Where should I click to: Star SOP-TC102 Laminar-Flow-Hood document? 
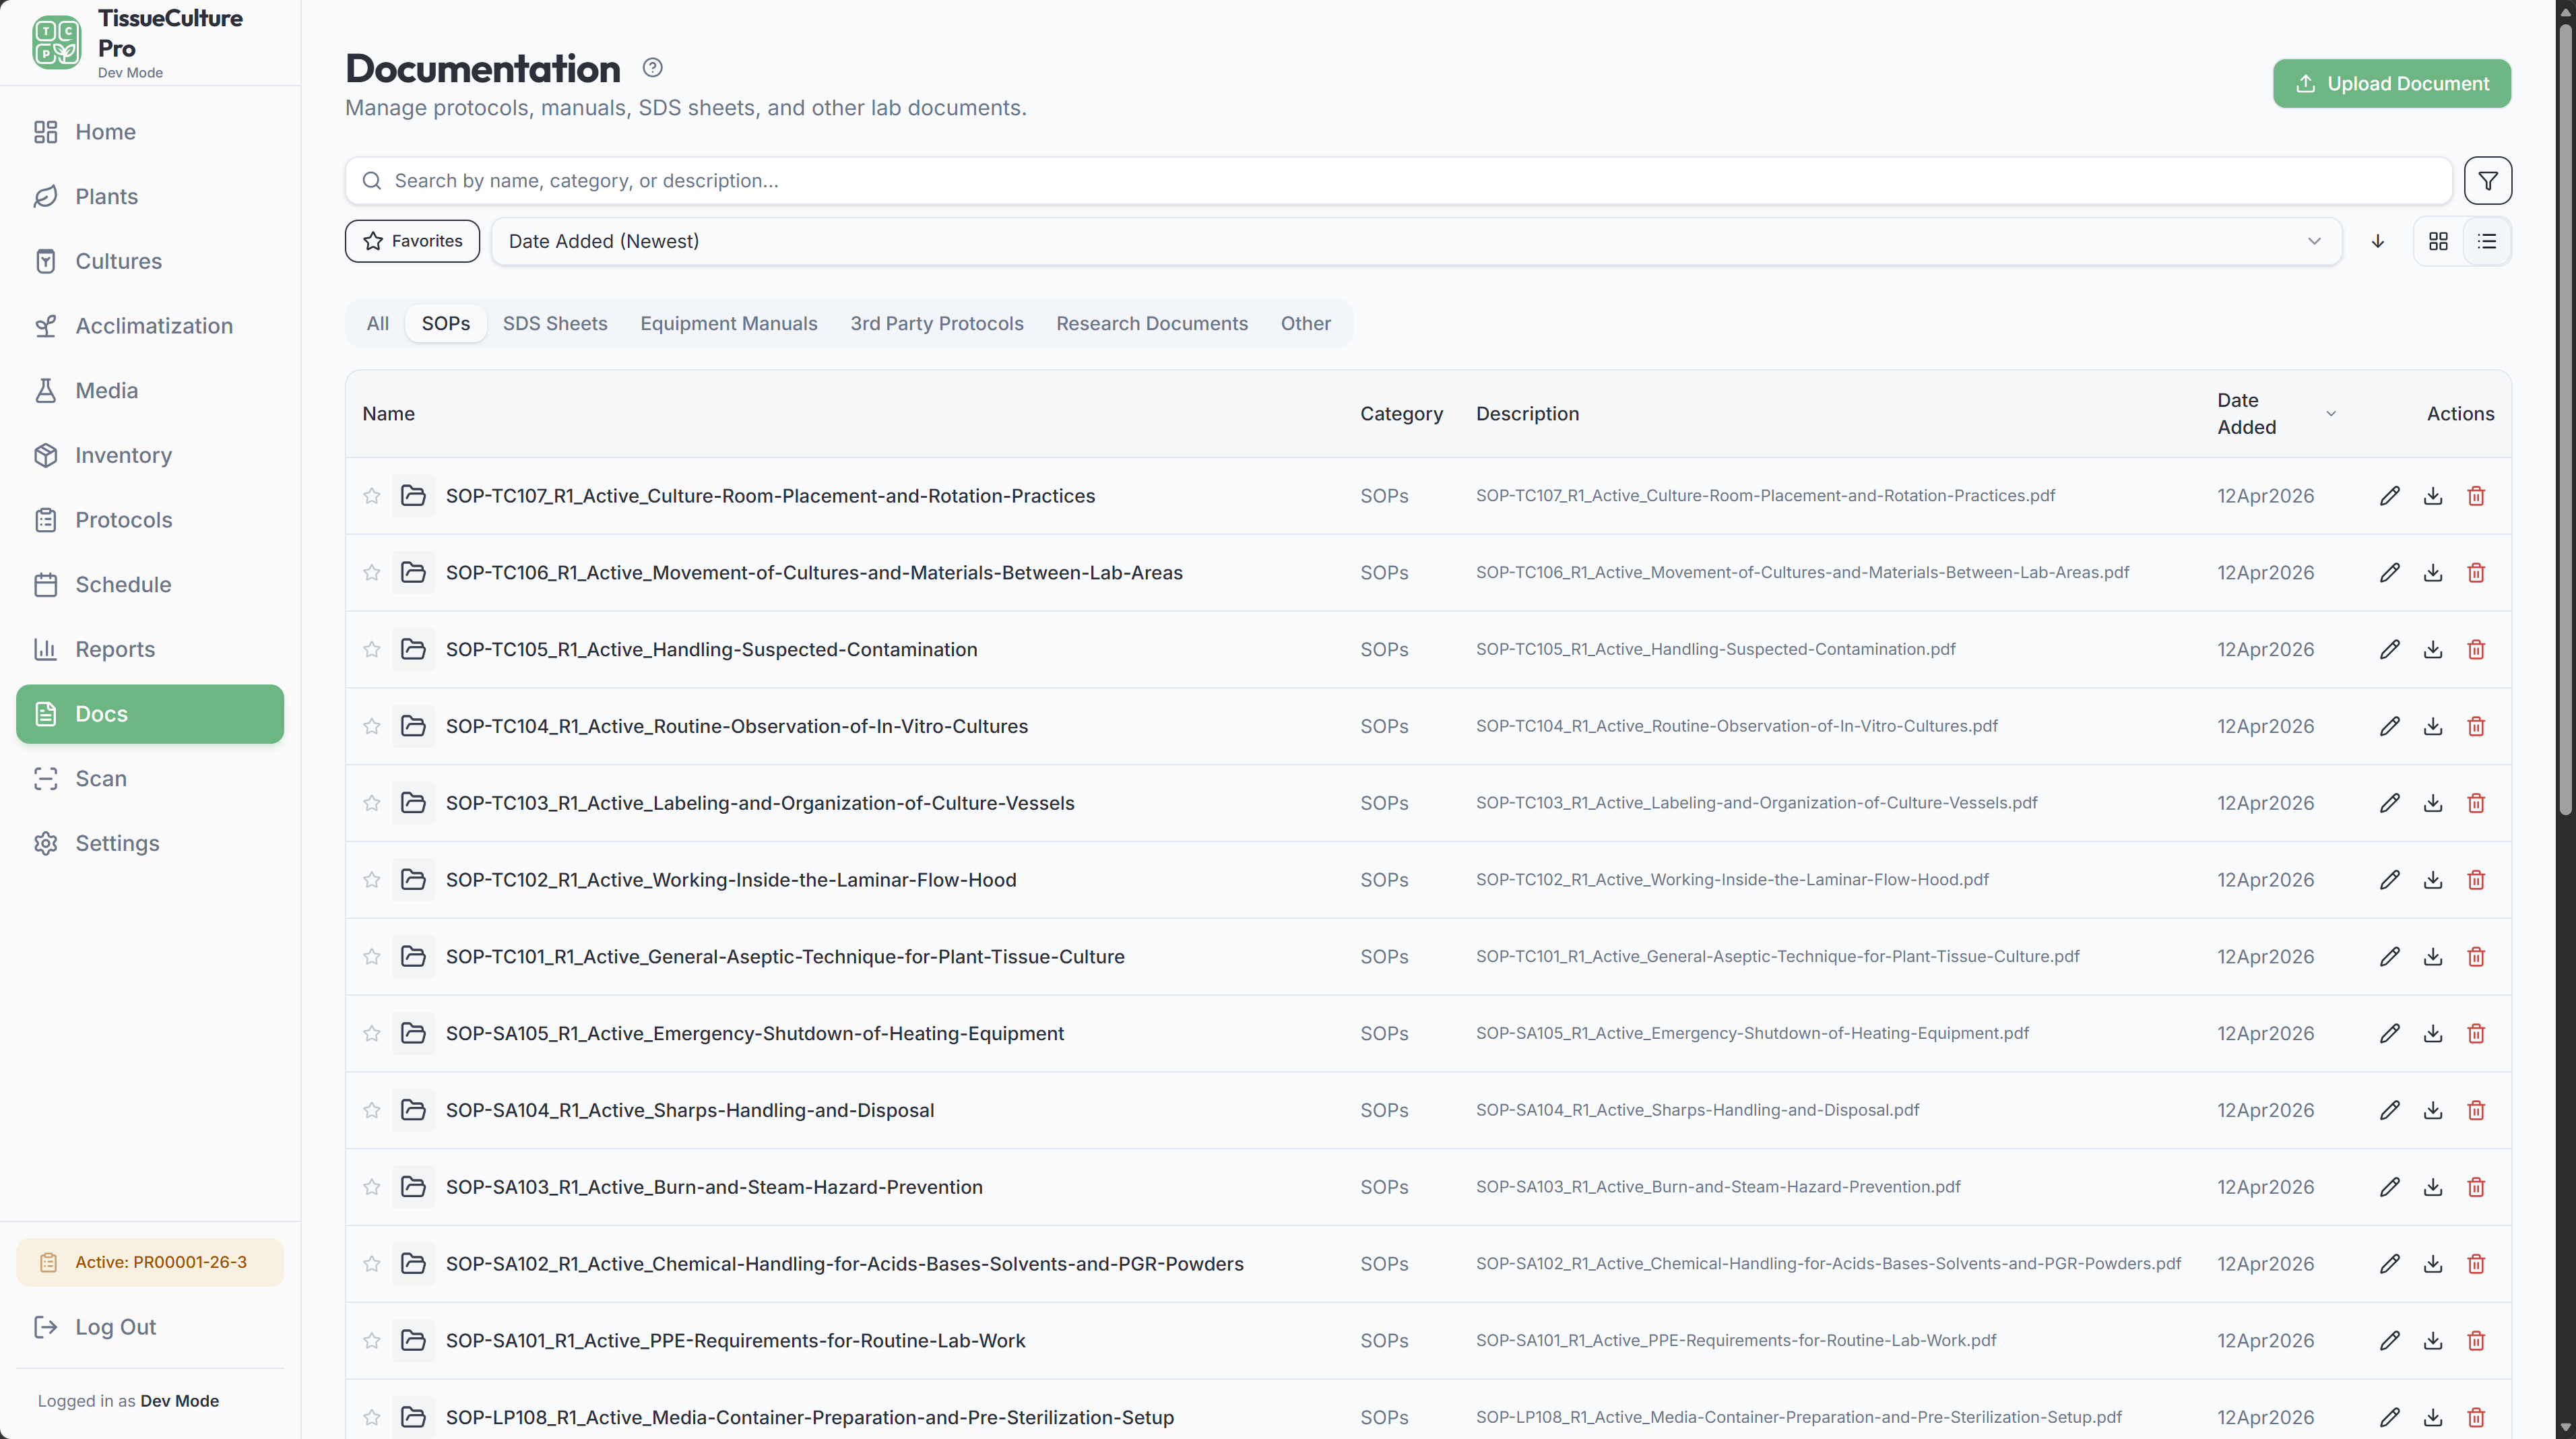click(371, 880)
